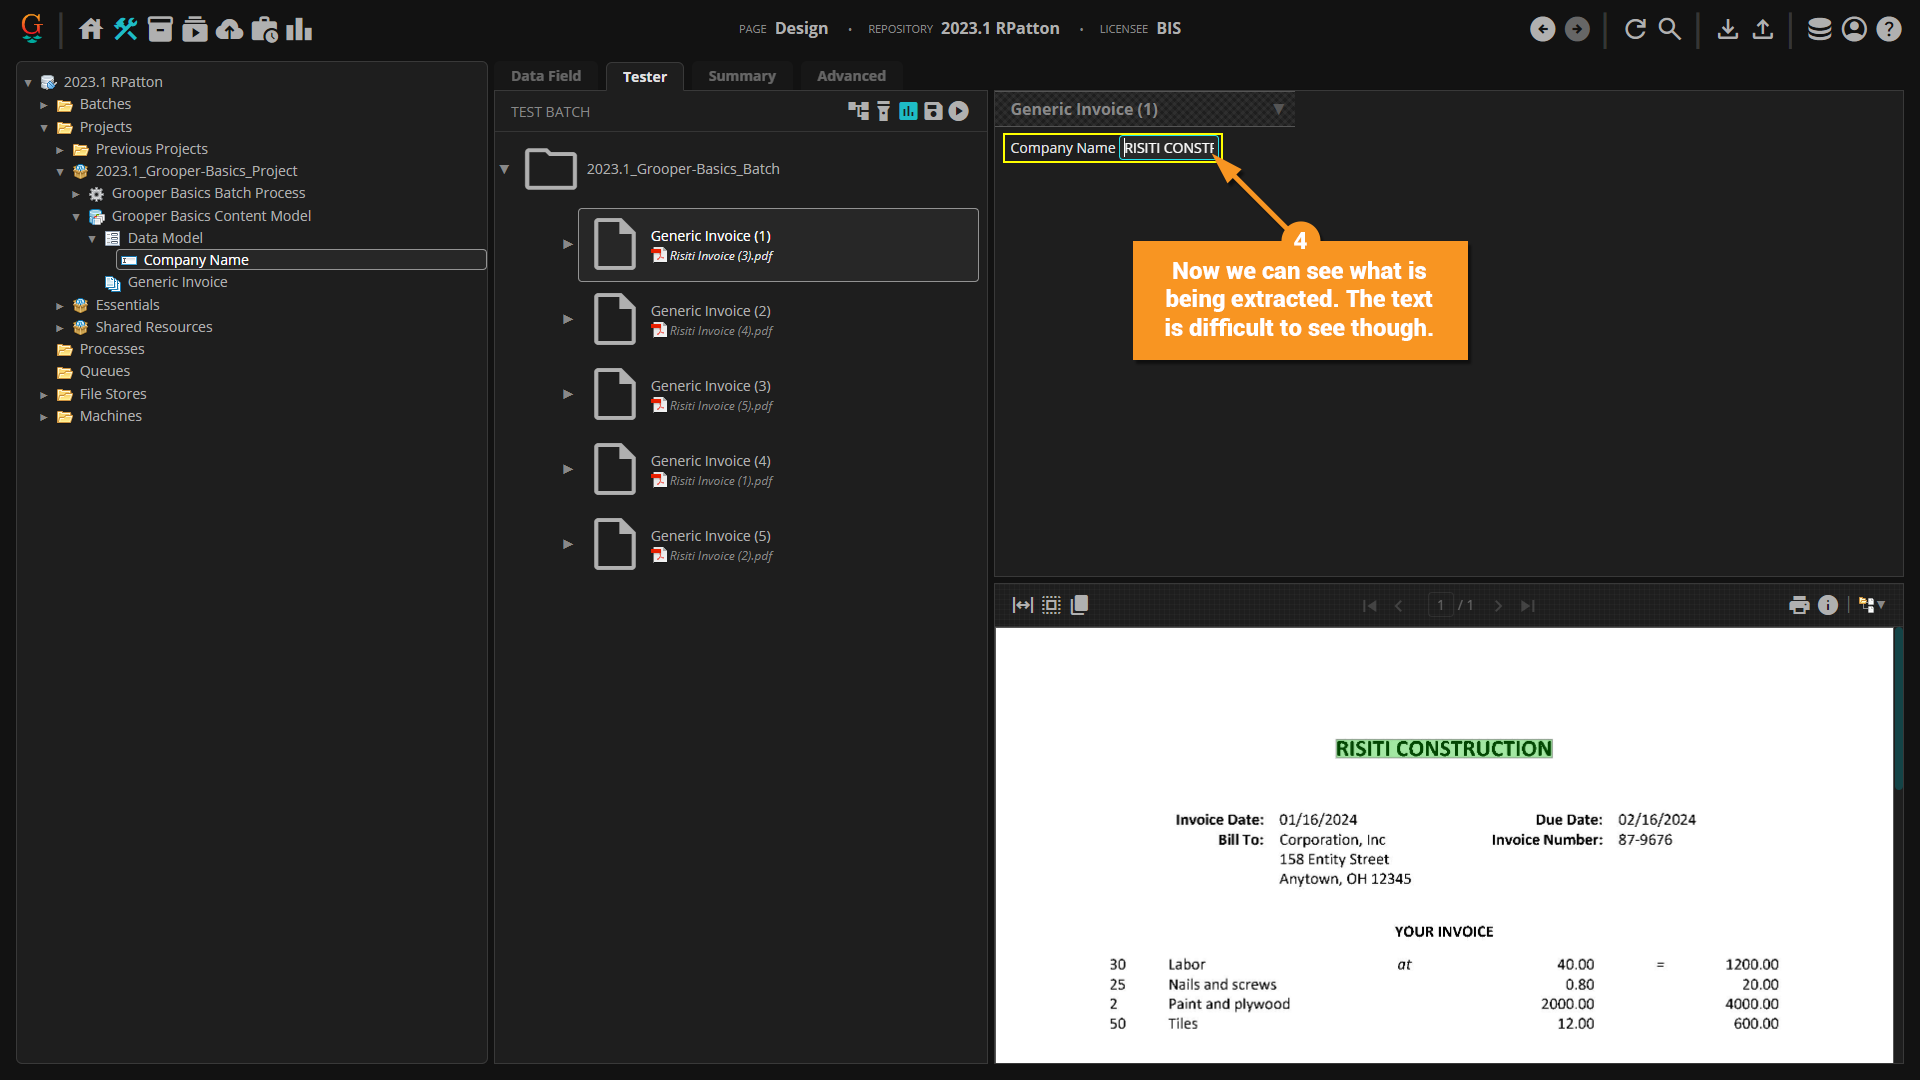Switch to the Summary tab
Screen dimensions: 1920x1080
click(x=741, y=76)
